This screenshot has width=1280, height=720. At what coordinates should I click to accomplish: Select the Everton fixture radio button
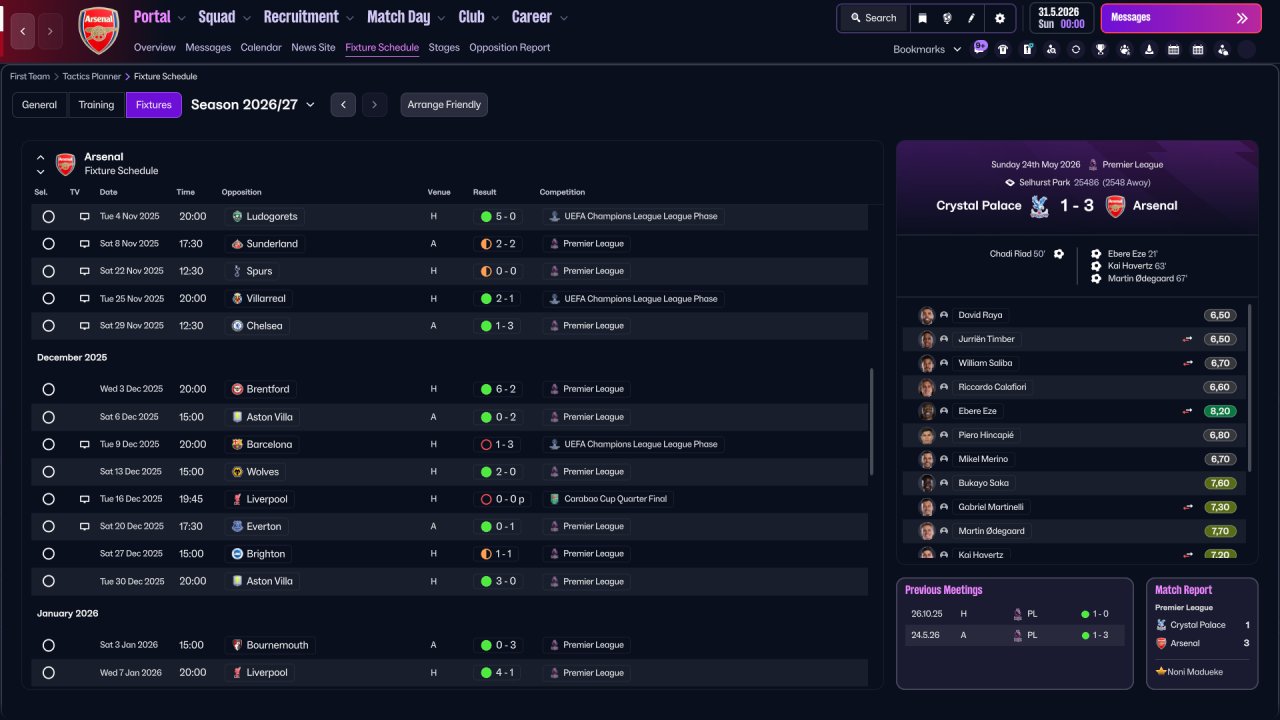pyautogui.click(x=48, y=526)
